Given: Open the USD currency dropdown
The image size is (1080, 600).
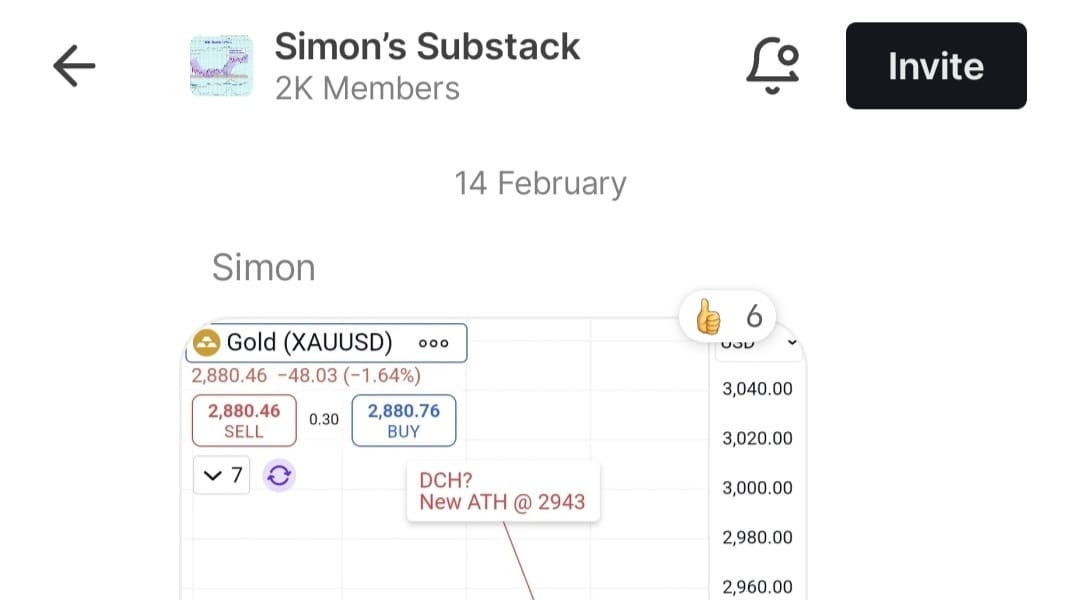Looking at the screenshot, I should point(757,343).
